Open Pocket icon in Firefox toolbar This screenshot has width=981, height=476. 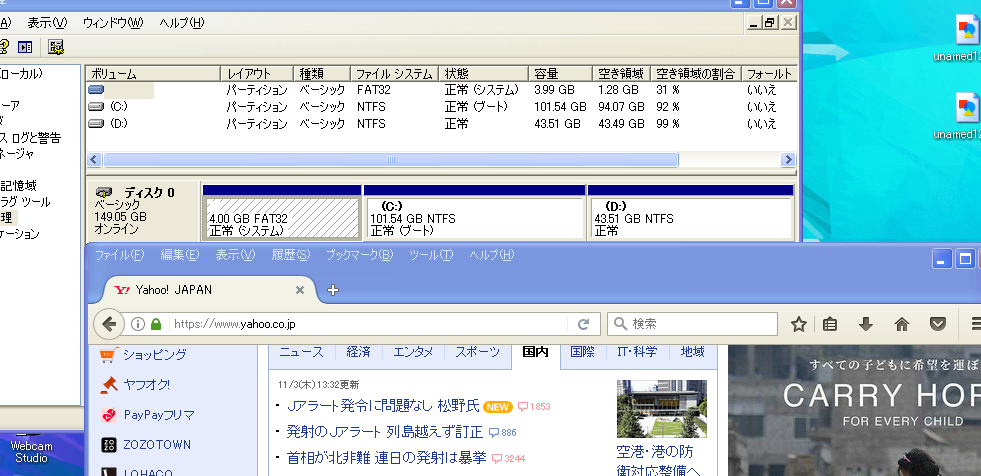pos(937,324)
